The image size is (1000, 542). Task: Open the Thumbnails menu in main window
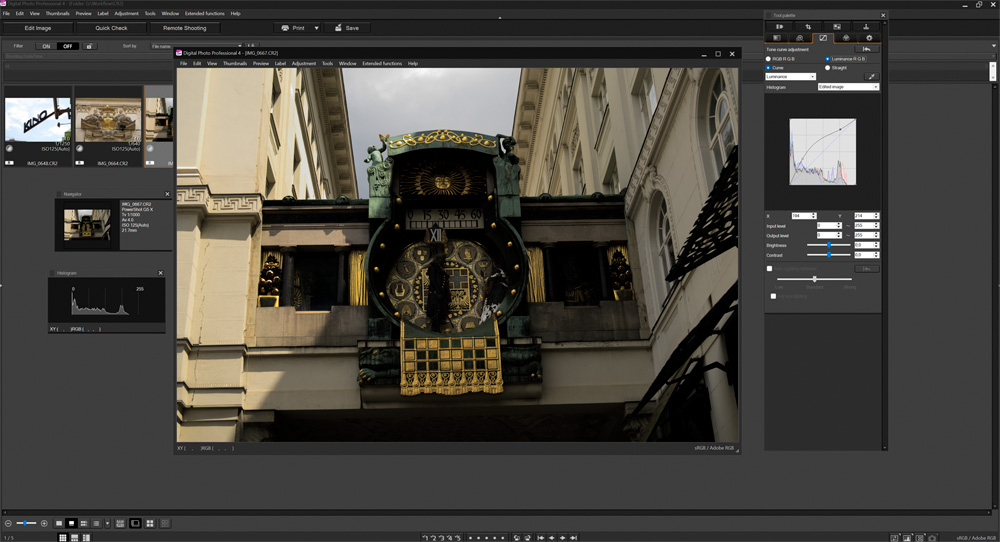point(57,13)
